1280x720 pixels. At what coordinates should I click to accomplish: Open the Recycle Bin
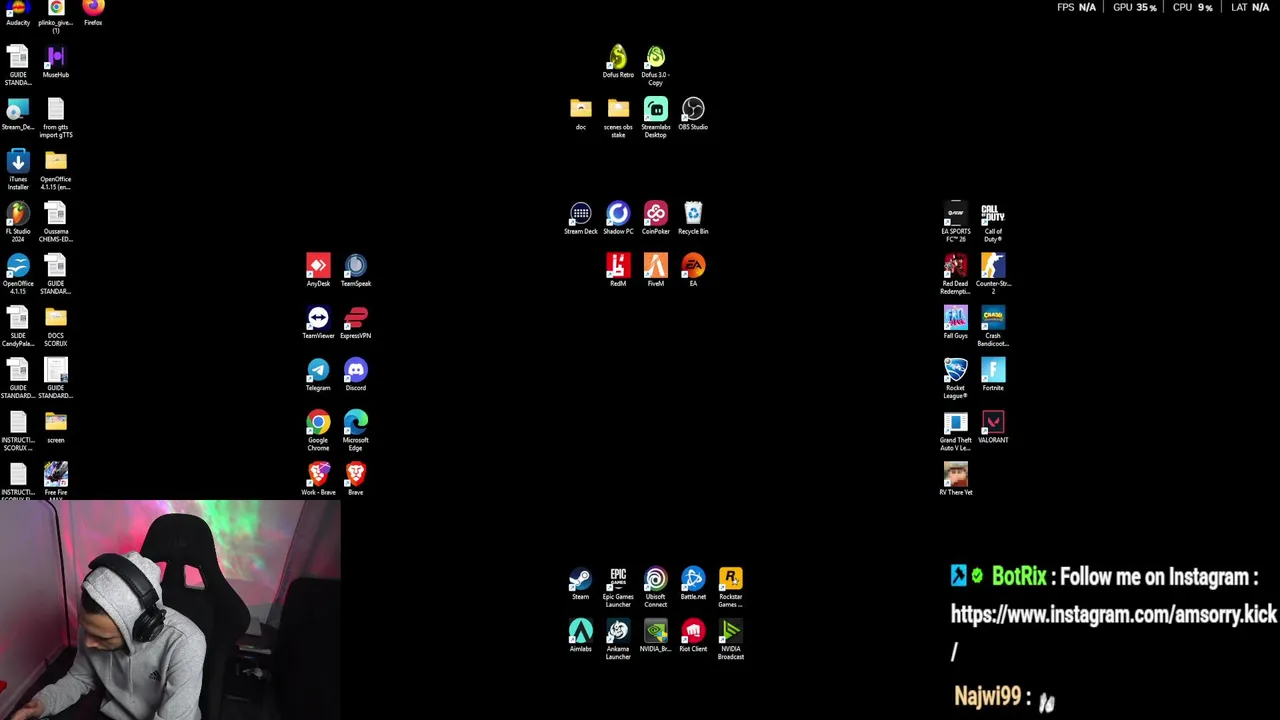tap(693, 219)
